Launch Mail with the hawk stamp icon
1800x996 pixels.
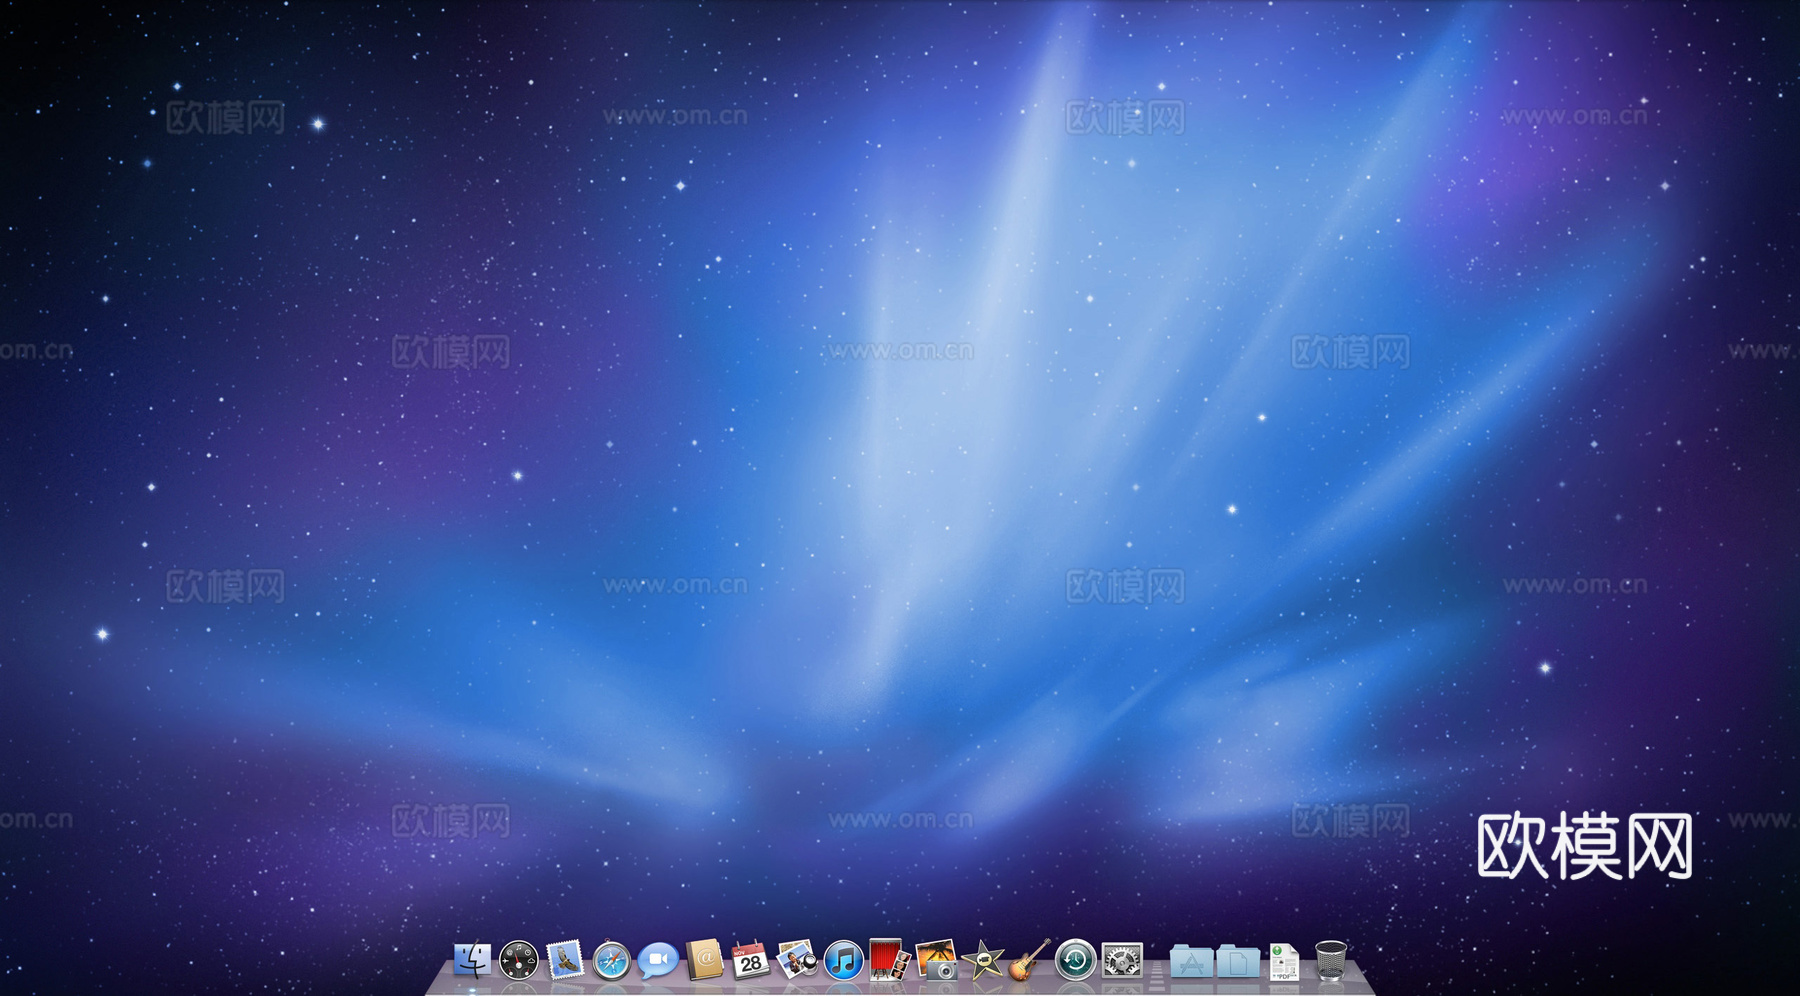565,961
